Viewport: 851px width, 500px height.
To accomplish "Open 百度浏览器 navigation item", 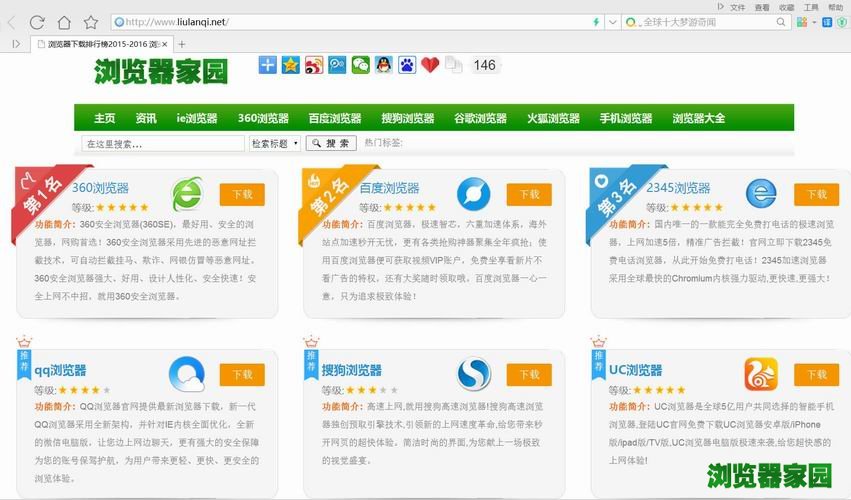I will pyautogui.click(x=335, y=118).
